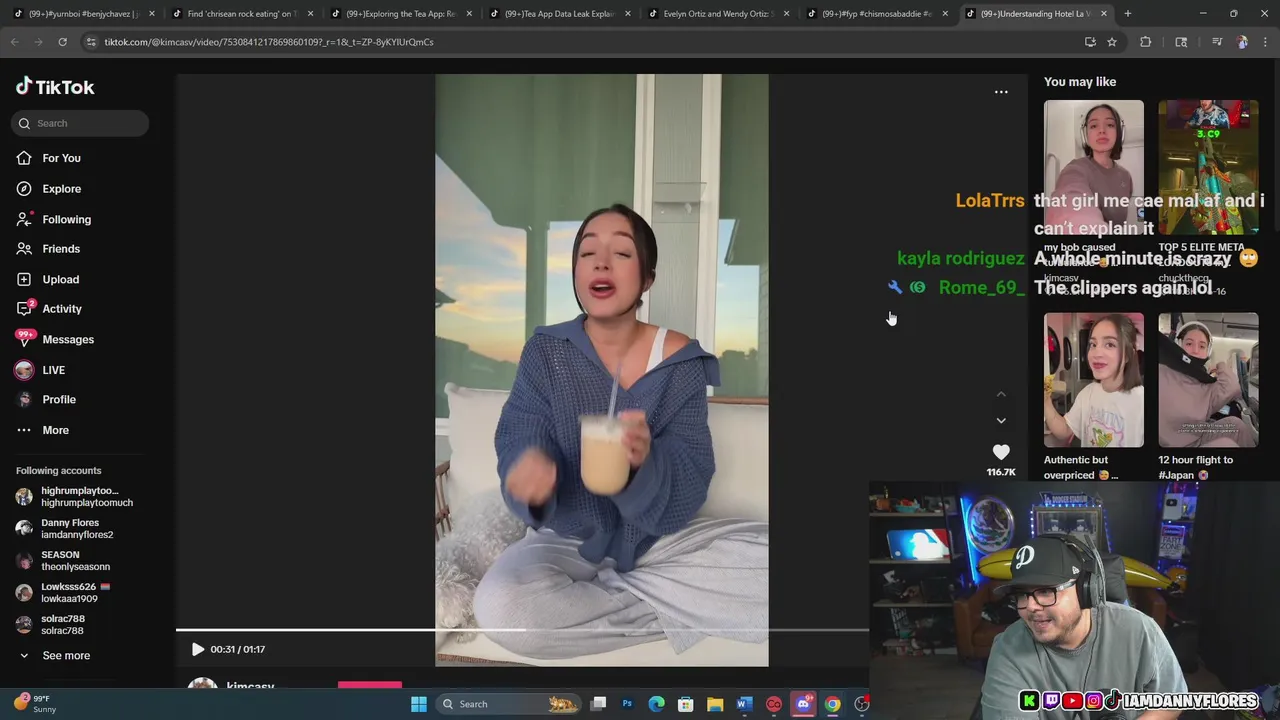Open File Explorer from the taskbar
This screenshot has width=1280, height=720.
coord(715,704)
